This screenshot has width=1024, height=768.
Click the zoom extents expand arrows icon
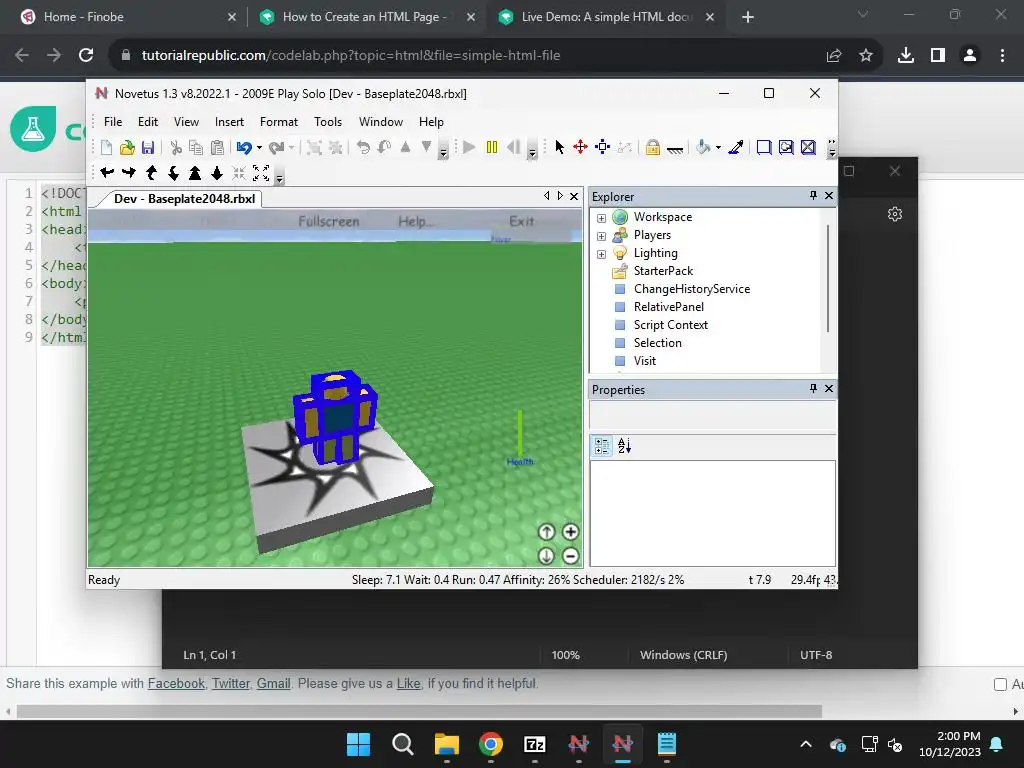tap(261, 173)
